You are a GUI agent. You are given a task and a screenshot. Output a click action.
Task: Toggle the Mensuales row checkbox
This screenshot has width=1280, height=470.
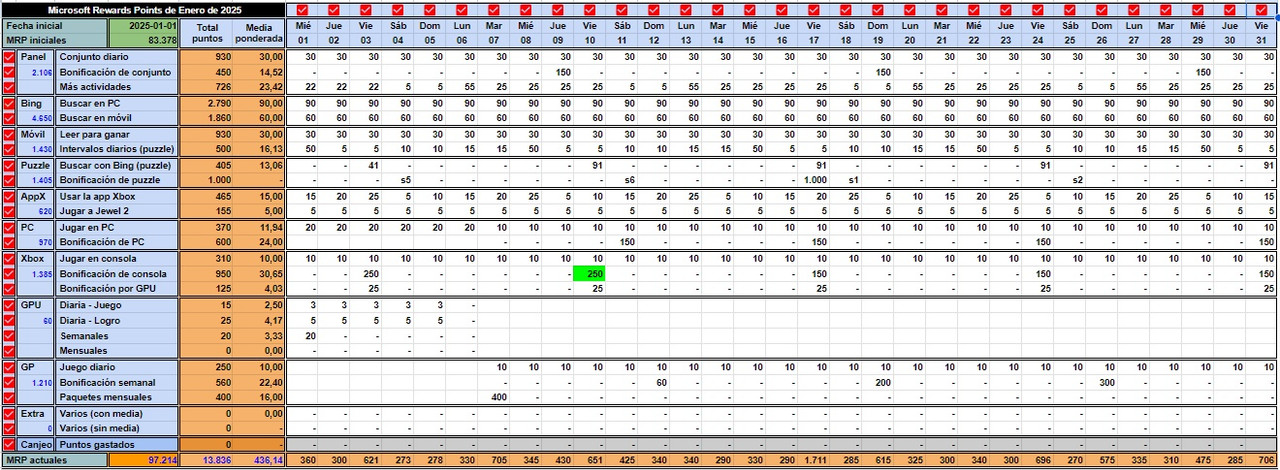(9, 351)
